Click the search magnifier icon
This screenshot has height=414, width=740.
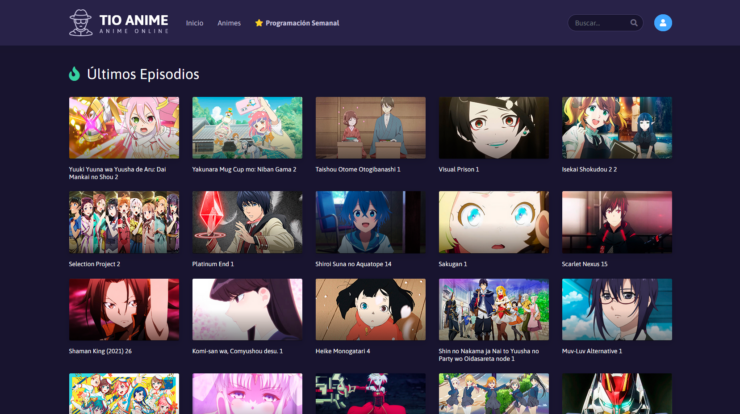click(x=633, y=23)
